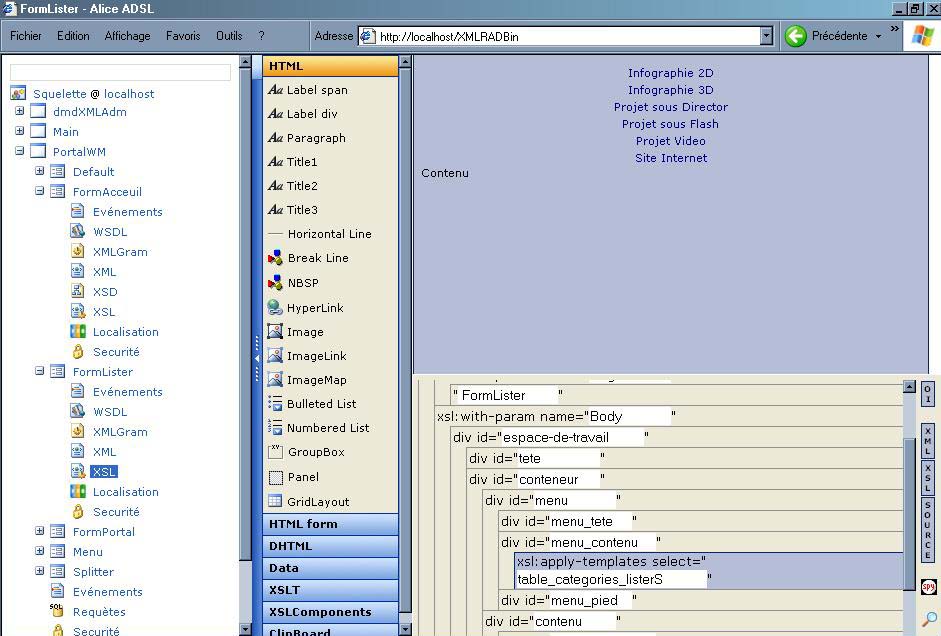The width and height of the screenshot is (941, 636).
Task: Switch to the vertical SOURCE tab
Action: click(928, 530)
